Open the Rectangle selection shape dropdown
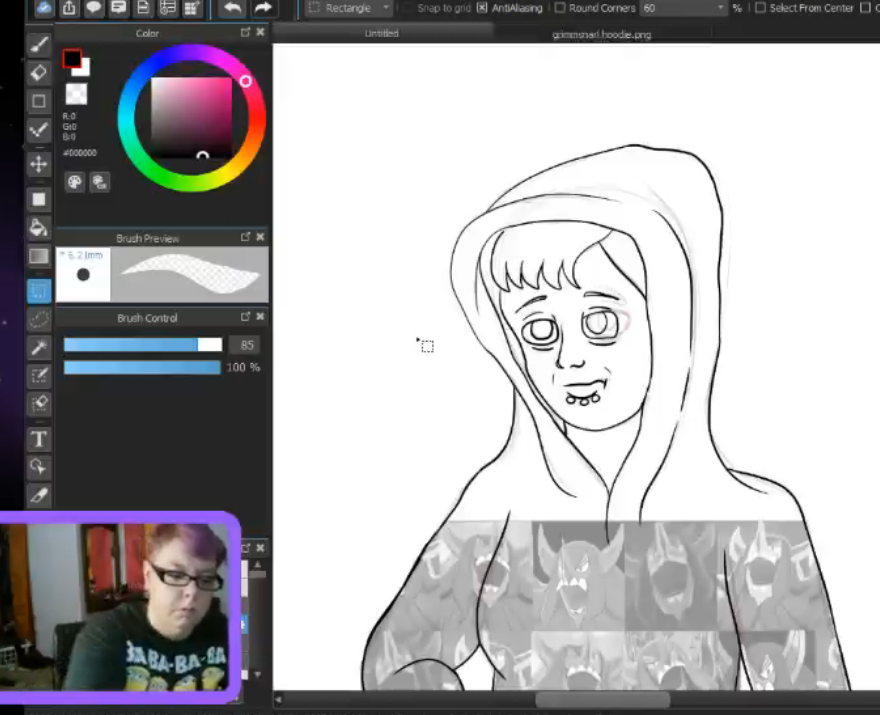This screenshot has height=715, width=880. [349, 8]
